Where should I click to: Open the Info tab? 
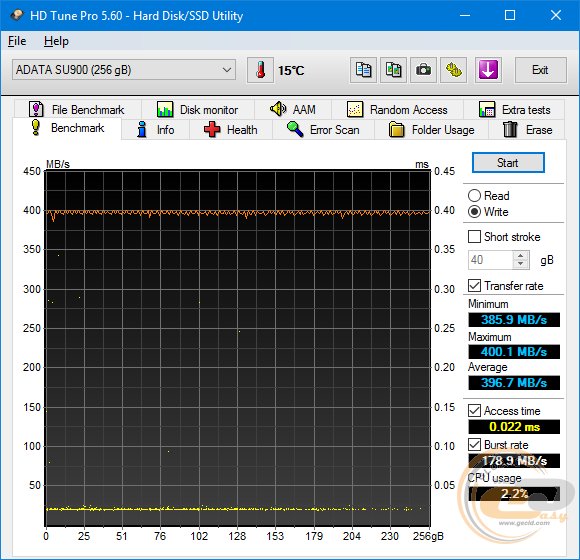155,129
